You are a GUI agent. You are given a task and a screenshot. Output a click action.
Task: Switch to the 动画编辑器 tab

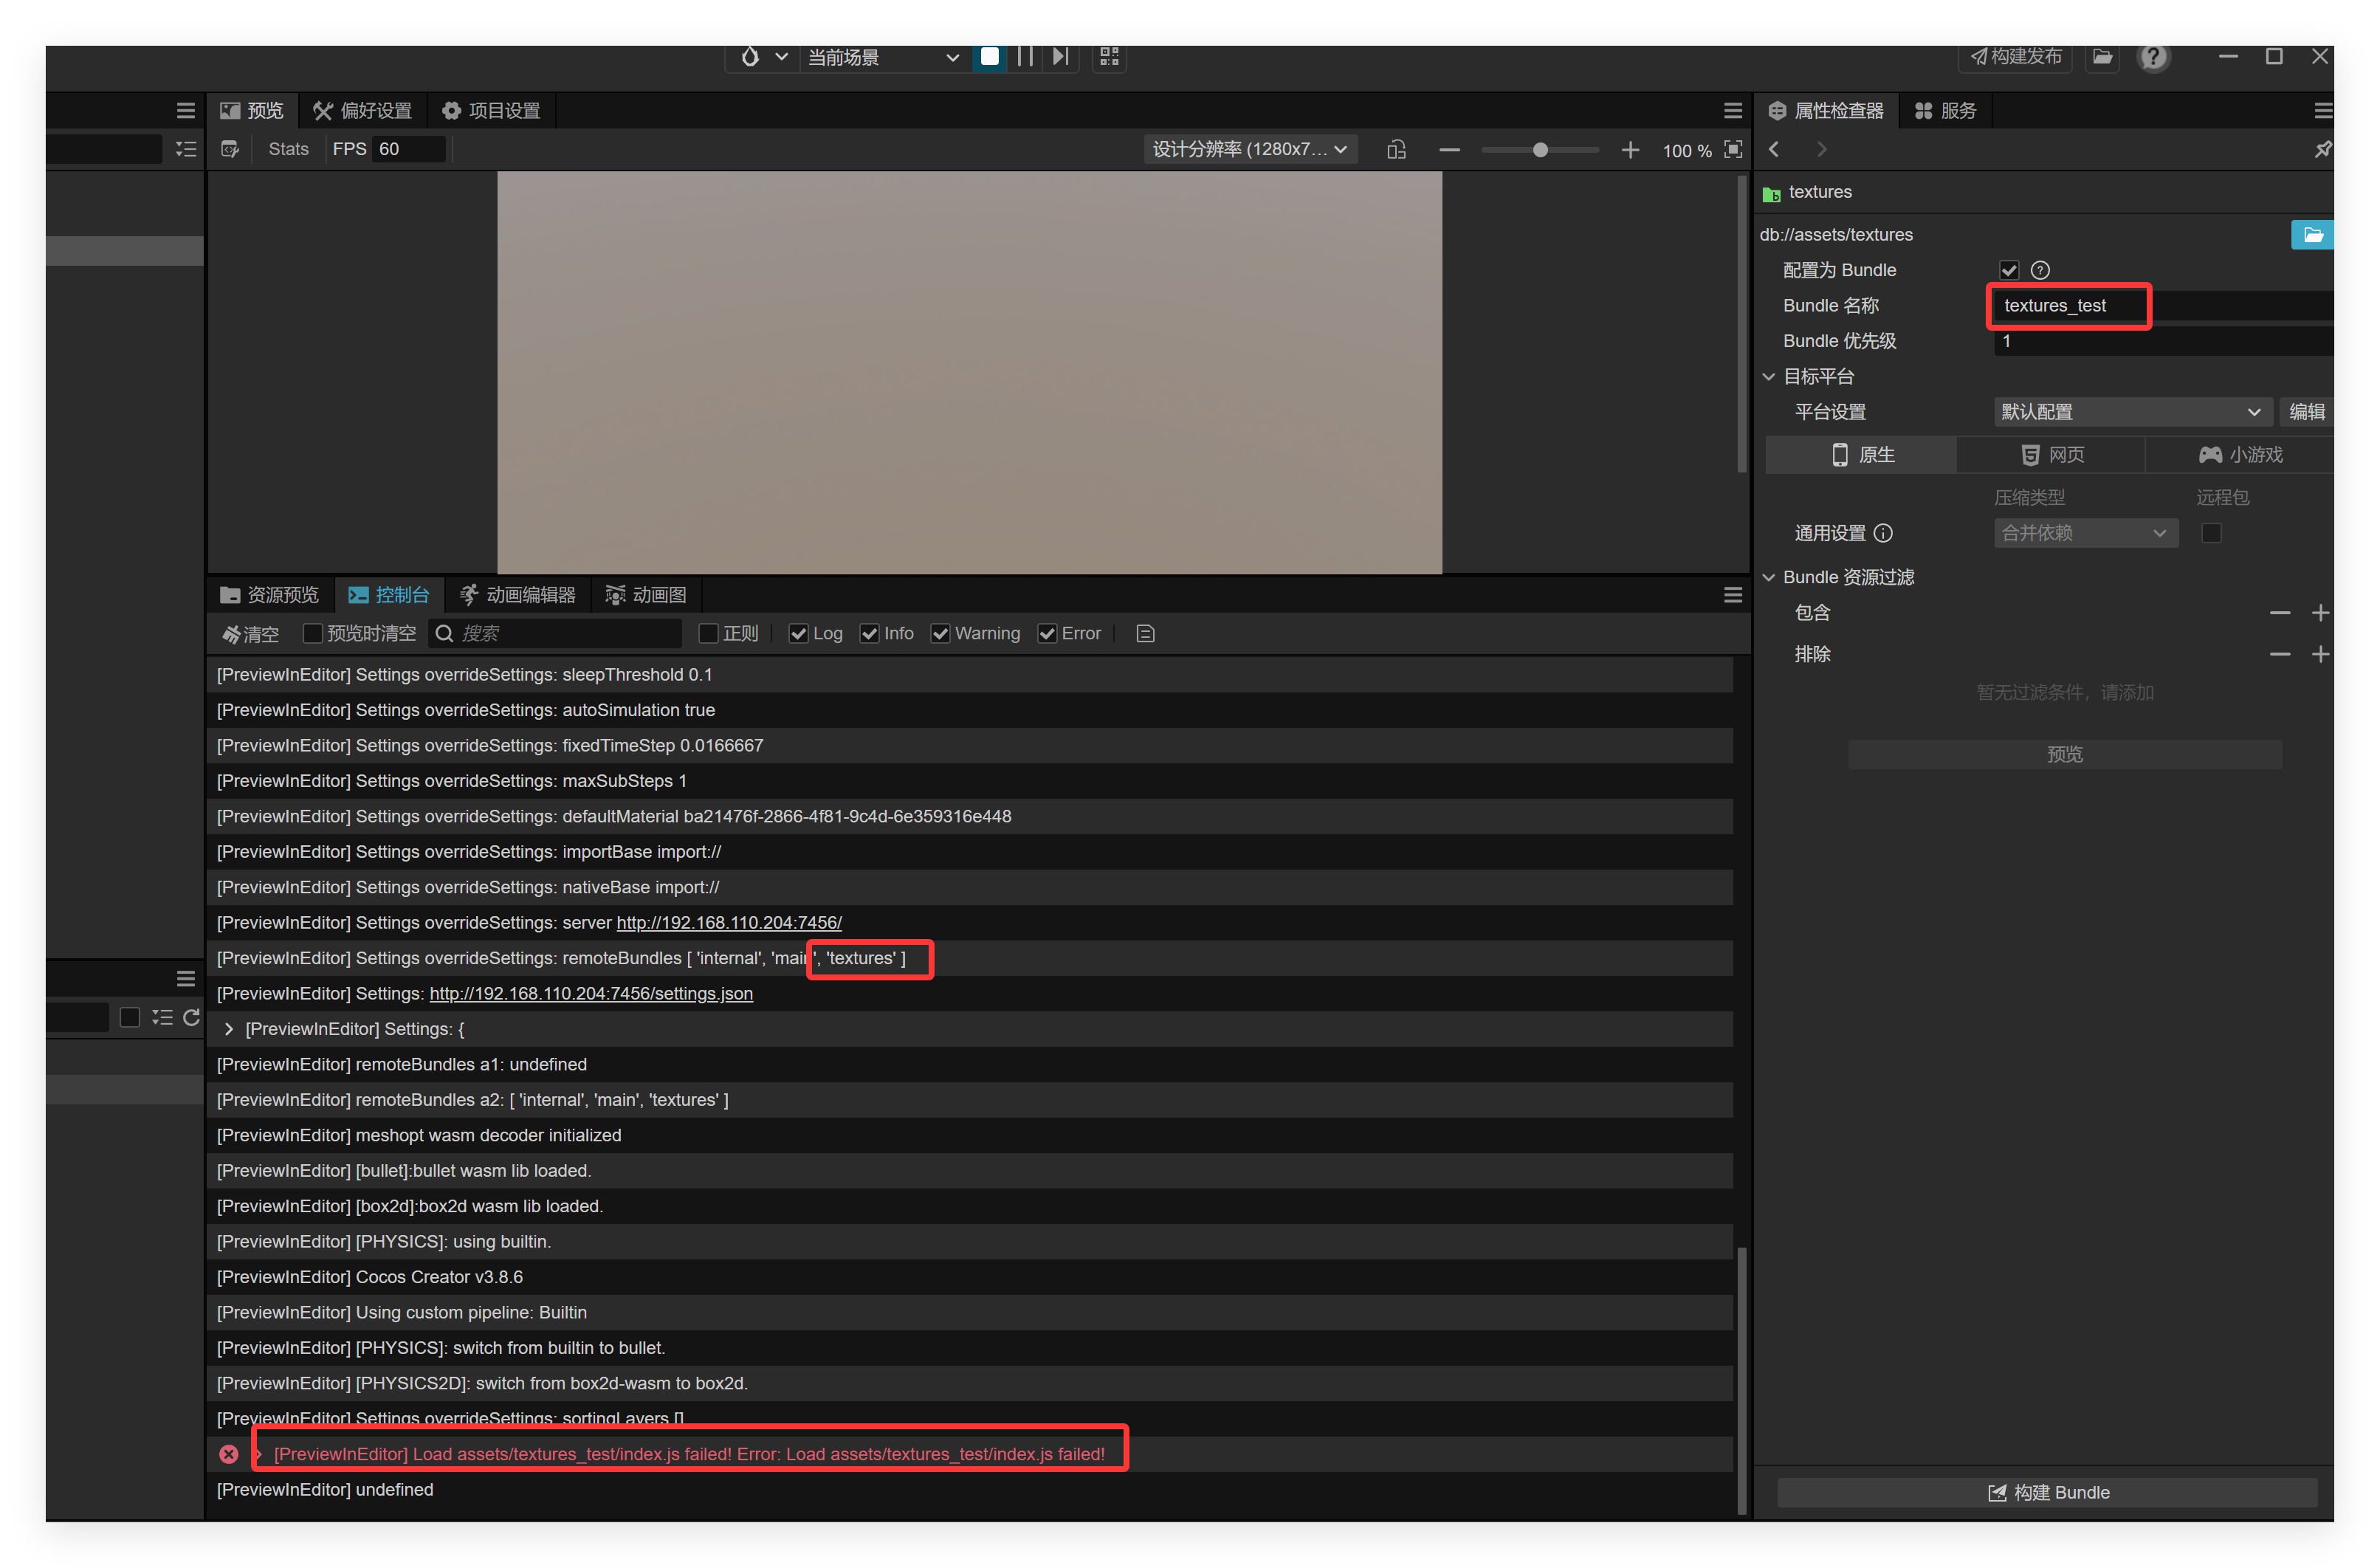point(518,596)
